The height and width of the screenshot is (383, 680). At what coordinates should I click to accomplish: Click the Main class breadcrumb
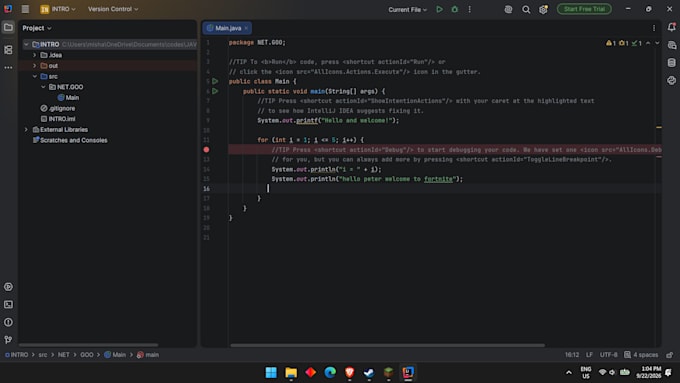115,355
